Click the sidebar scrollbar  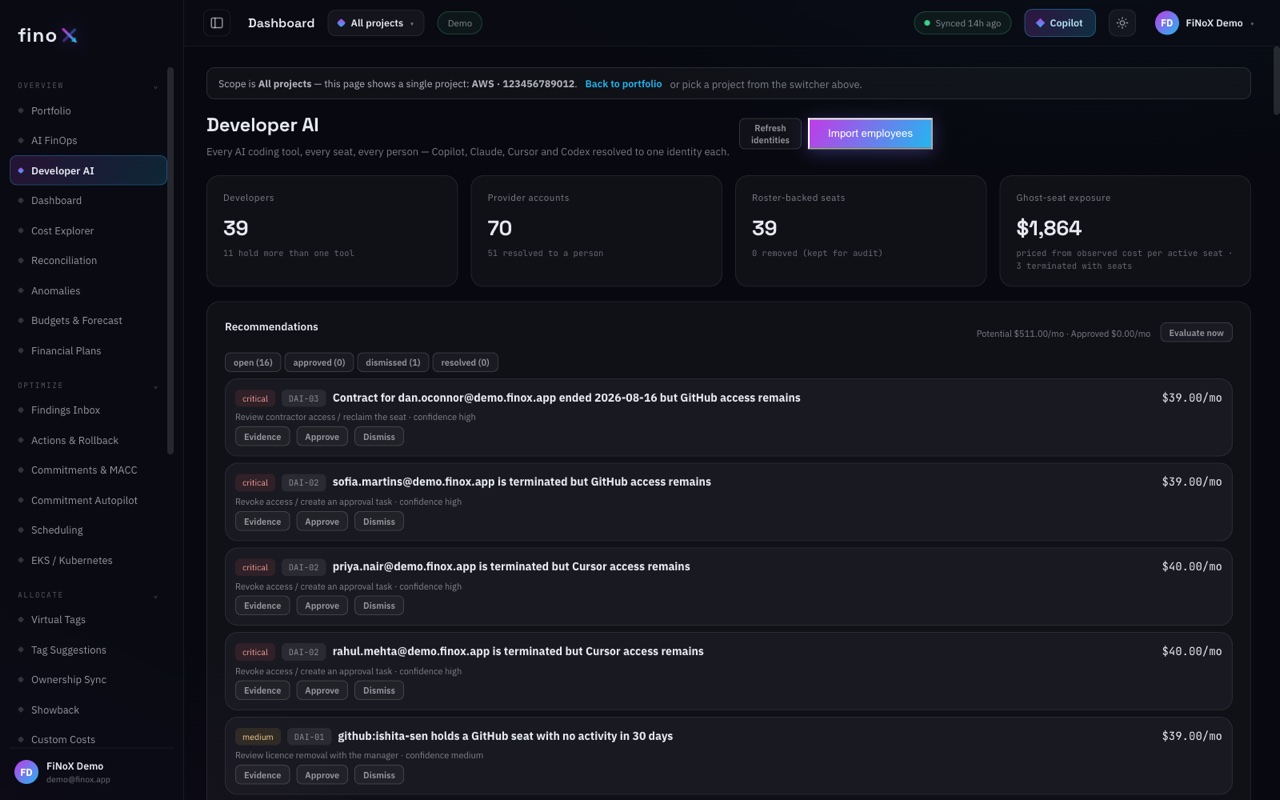[170, 260]
